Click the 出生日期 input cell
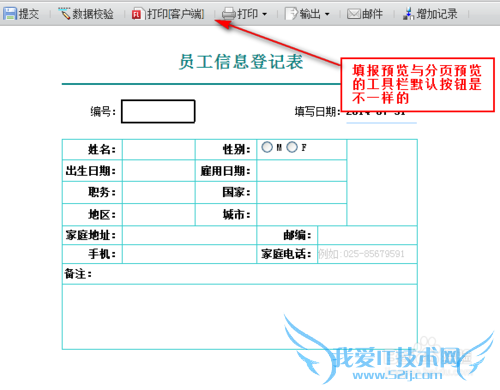The width and height of the screenshot is (500, 390). click(159, 171)
